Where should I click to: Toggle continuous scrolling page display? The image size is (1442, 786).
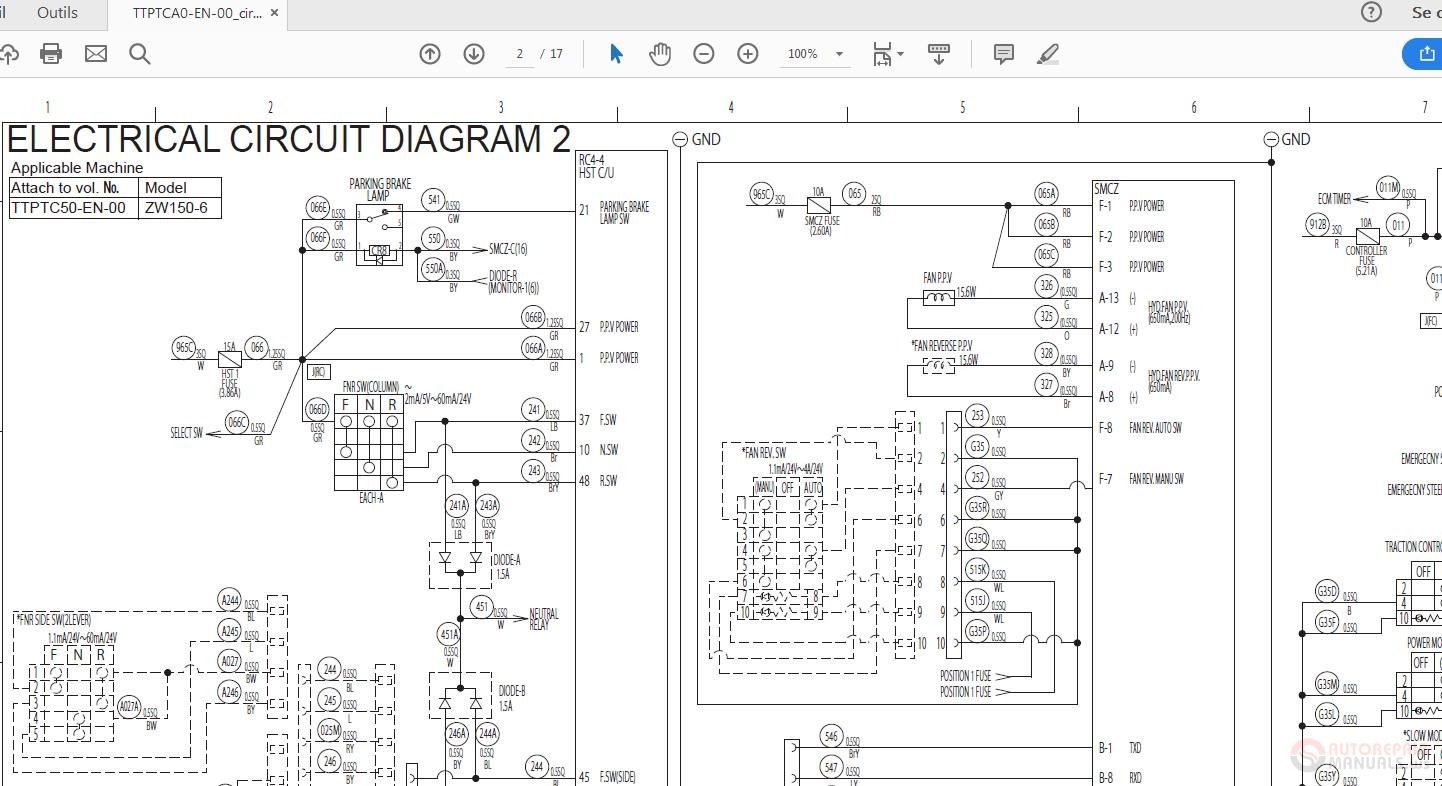pyautogui.click(x=938, y=54)
